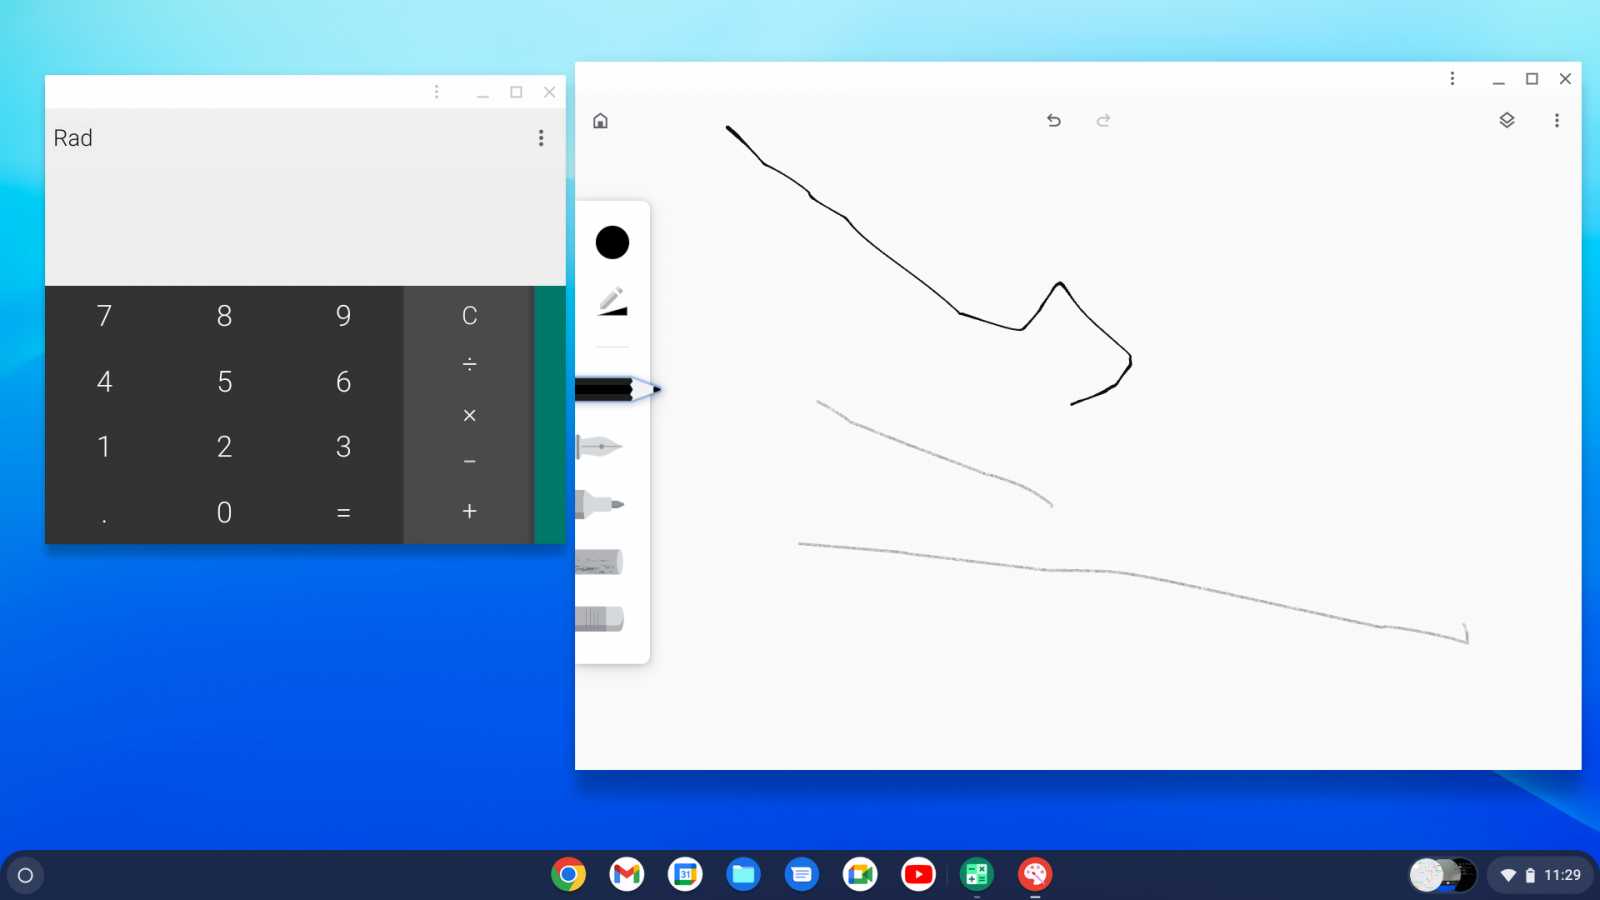Maximize the calculator window
This screenshot has height=900, width=1600.
coord(516,92)
